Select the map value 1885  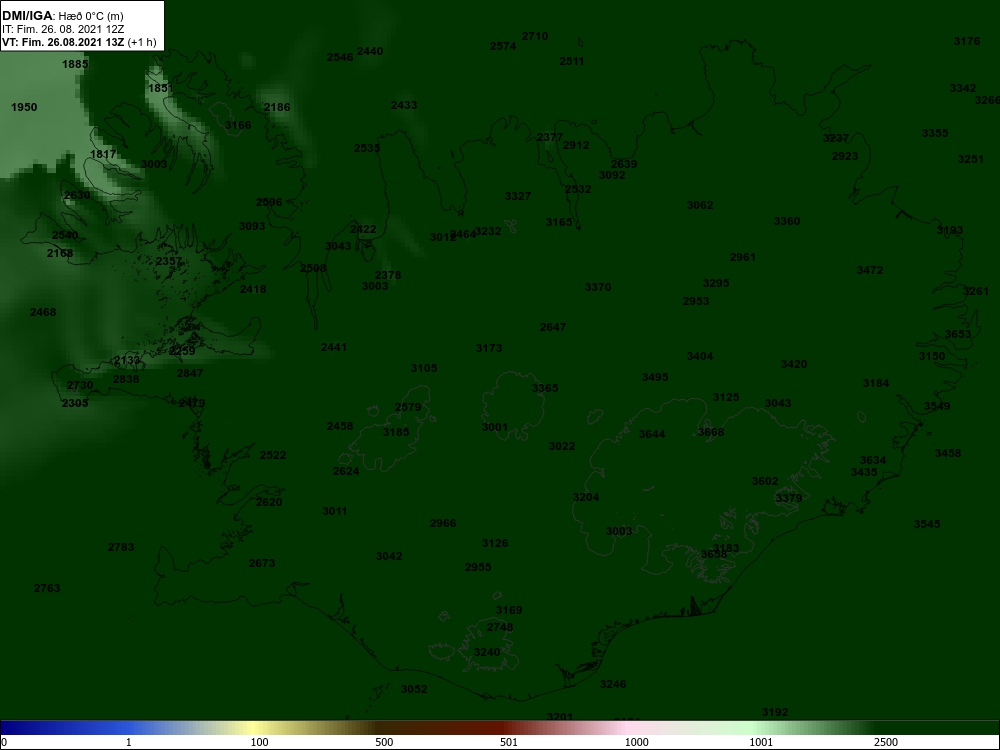point(75,64)
